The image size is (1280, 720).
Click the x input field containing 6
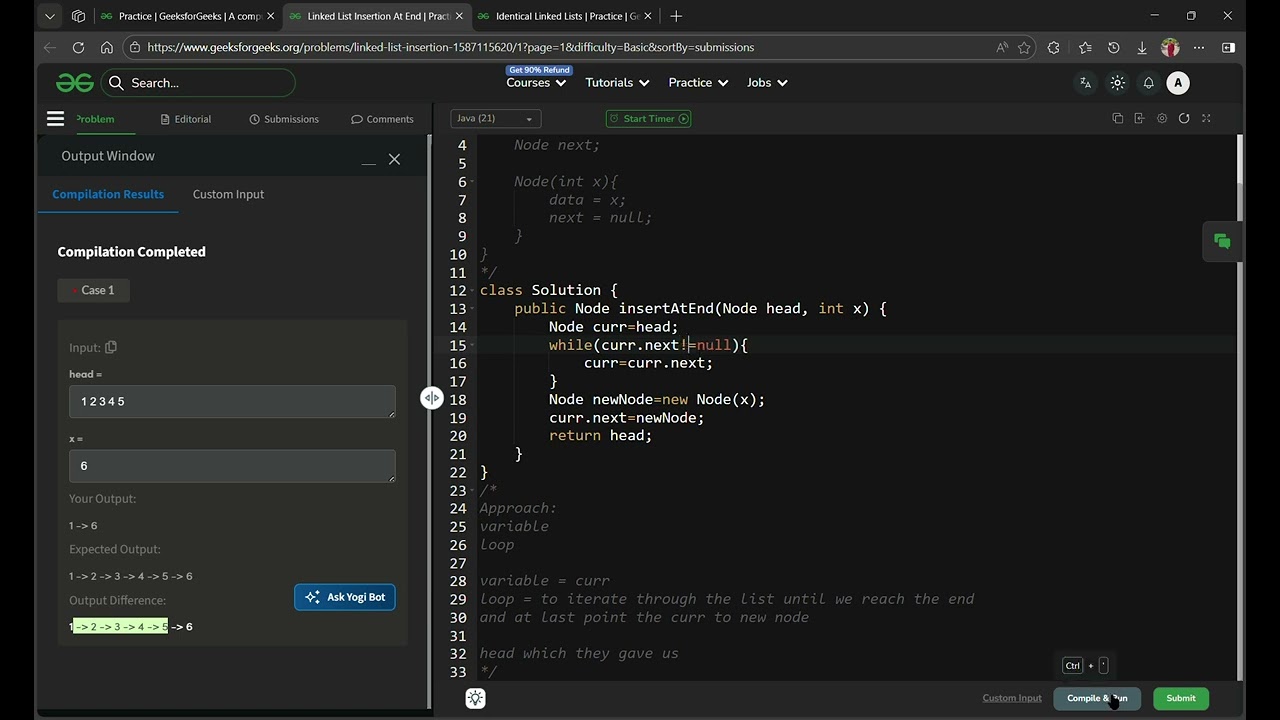coord(232,466)
